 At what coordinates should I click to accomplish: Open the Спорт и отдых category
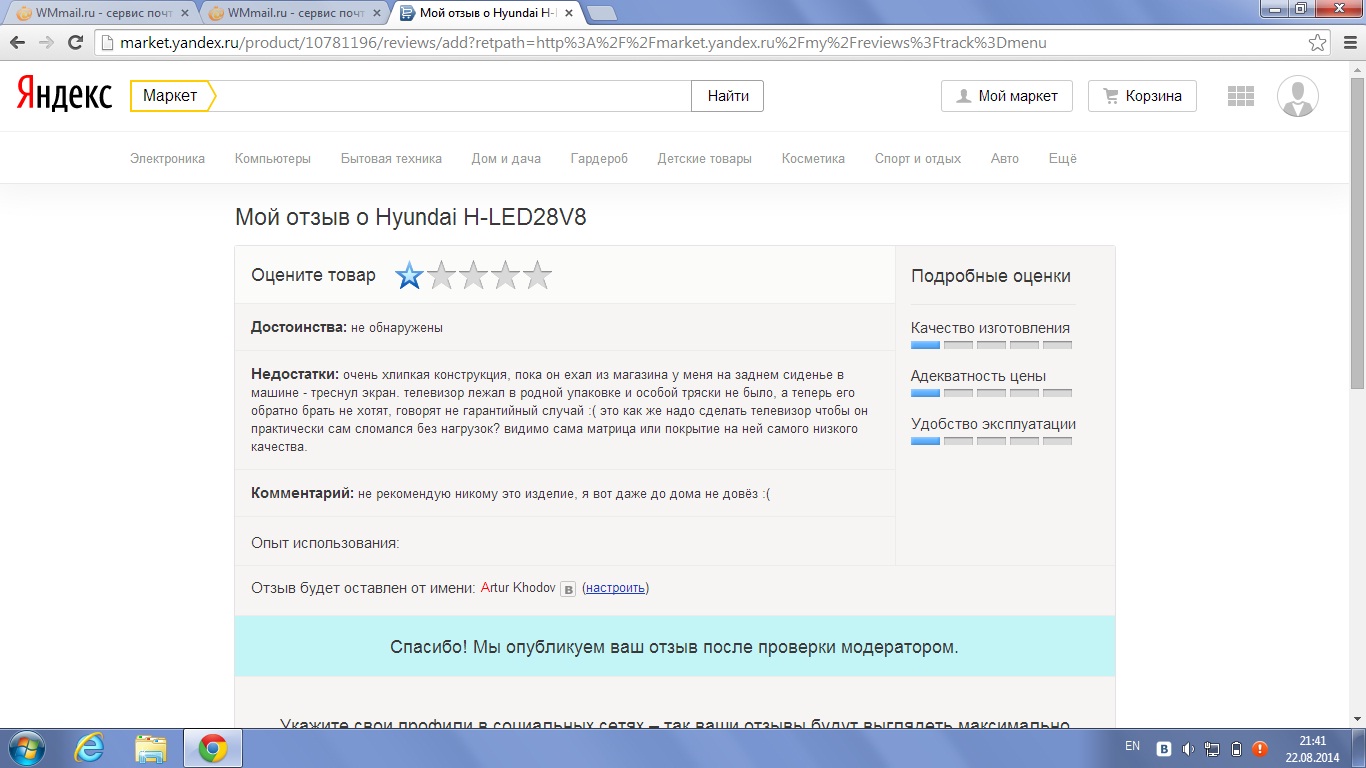918,158
